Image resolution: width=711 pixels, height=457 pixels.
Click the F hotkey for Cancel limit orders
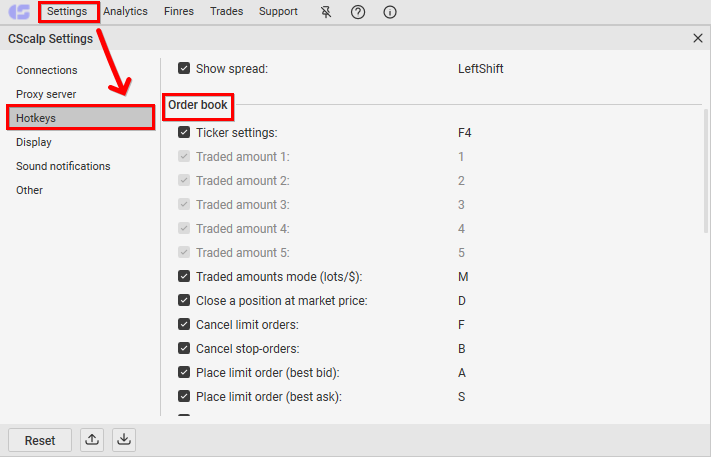click(x=461, y=325)
